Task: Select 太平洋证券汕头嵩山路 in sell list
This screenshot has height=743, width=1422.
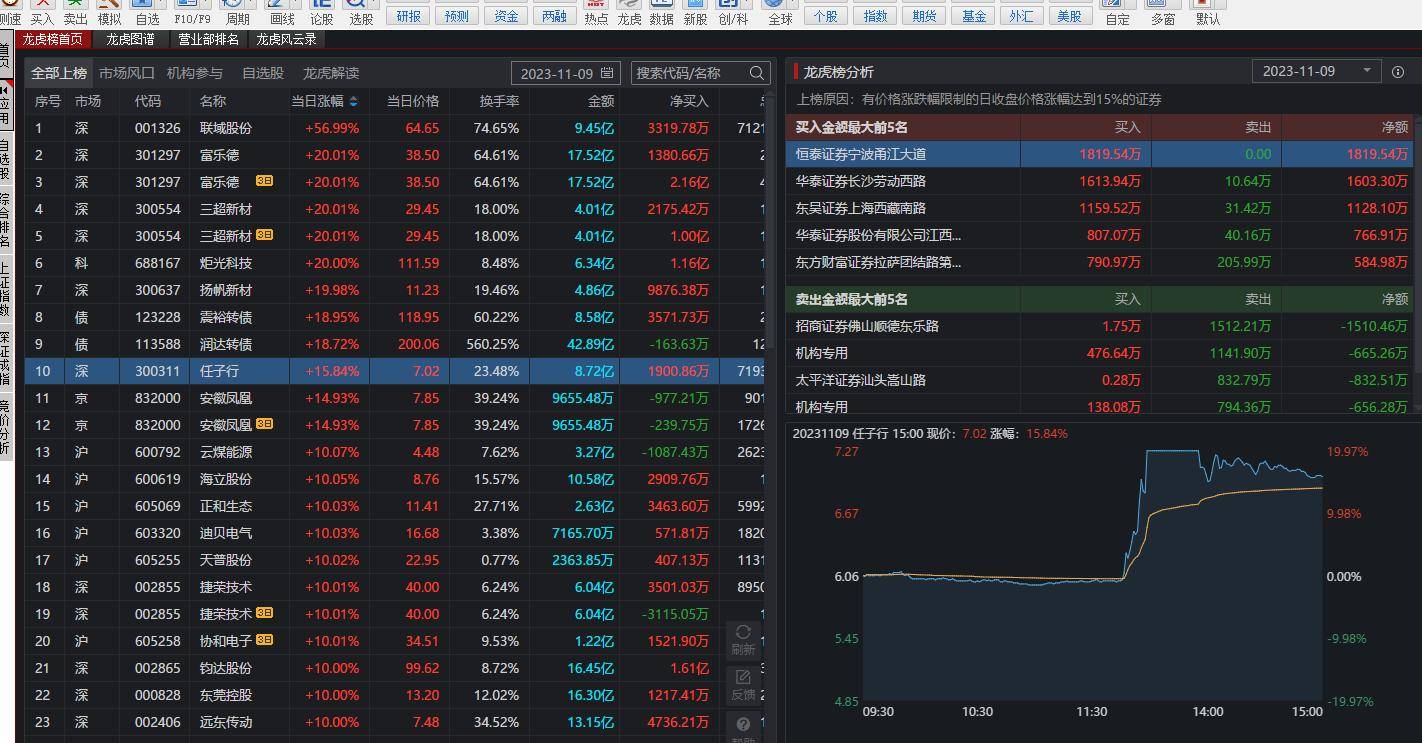Action: tap(1099, 380)
